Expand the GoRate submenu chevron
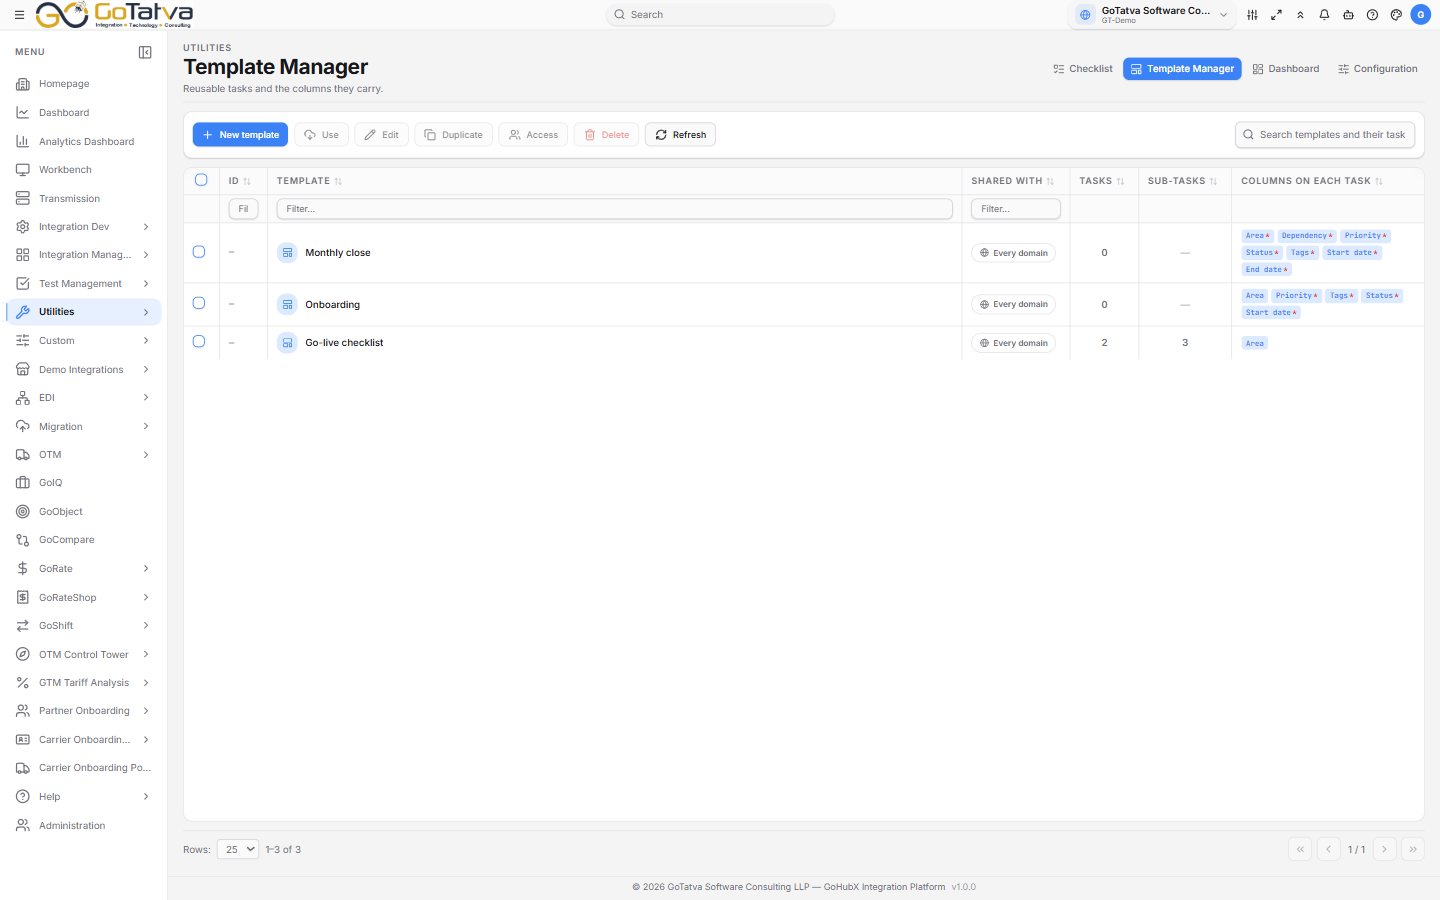Screen dimensions: 1440x900 [x=146, y=569]
